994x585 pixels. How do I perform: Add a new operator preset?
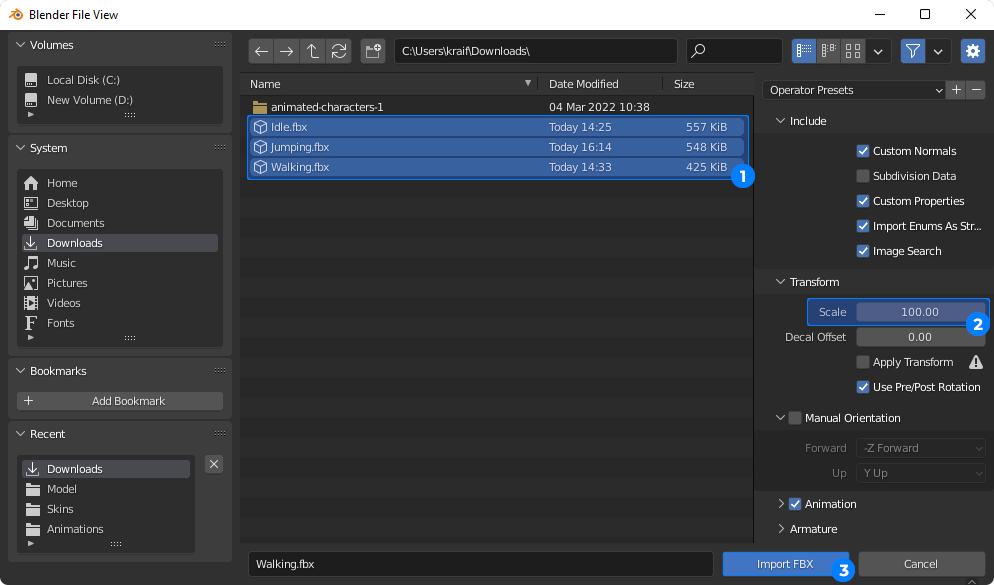[957, 90]
